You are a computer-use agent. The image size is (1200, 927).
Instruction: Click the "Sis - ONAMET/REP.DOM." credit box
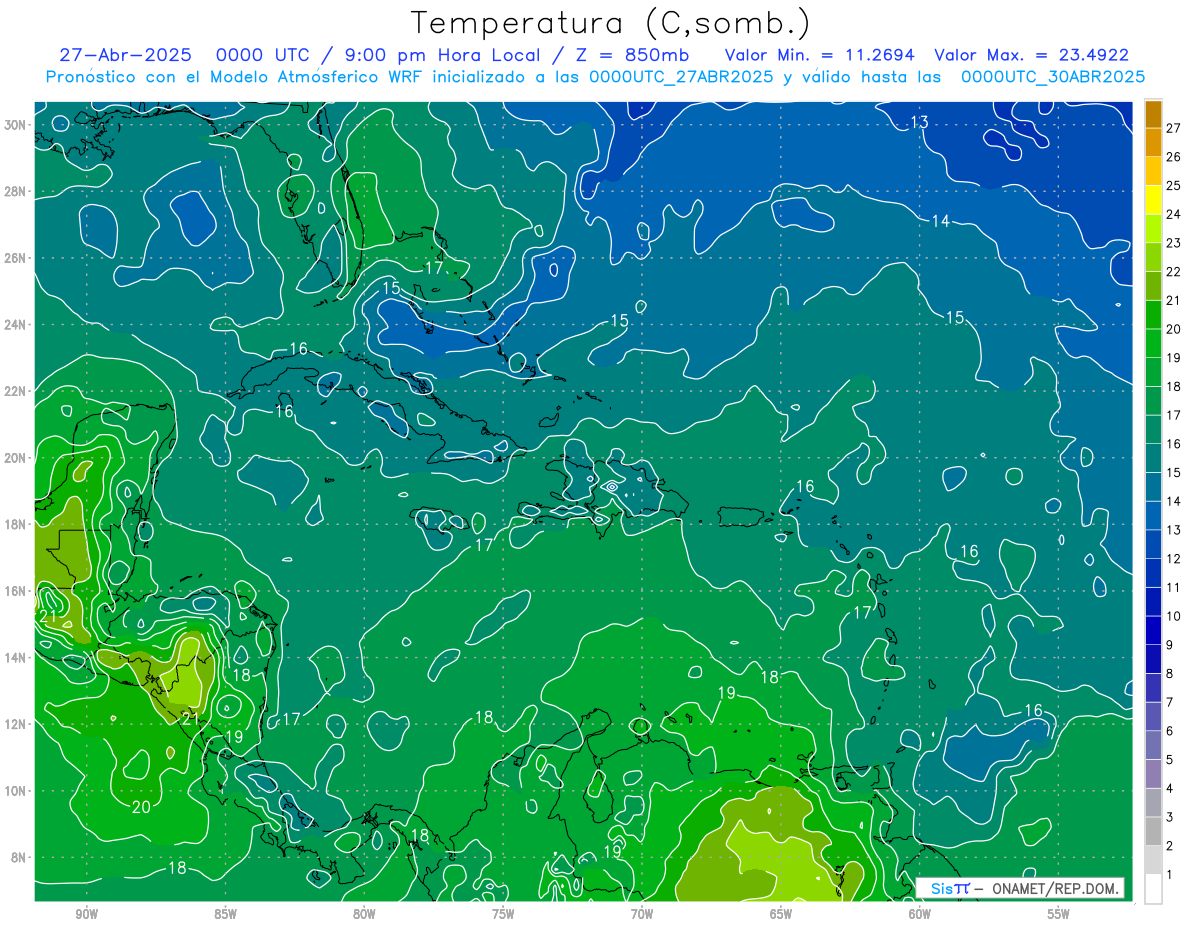point(1022,888)
